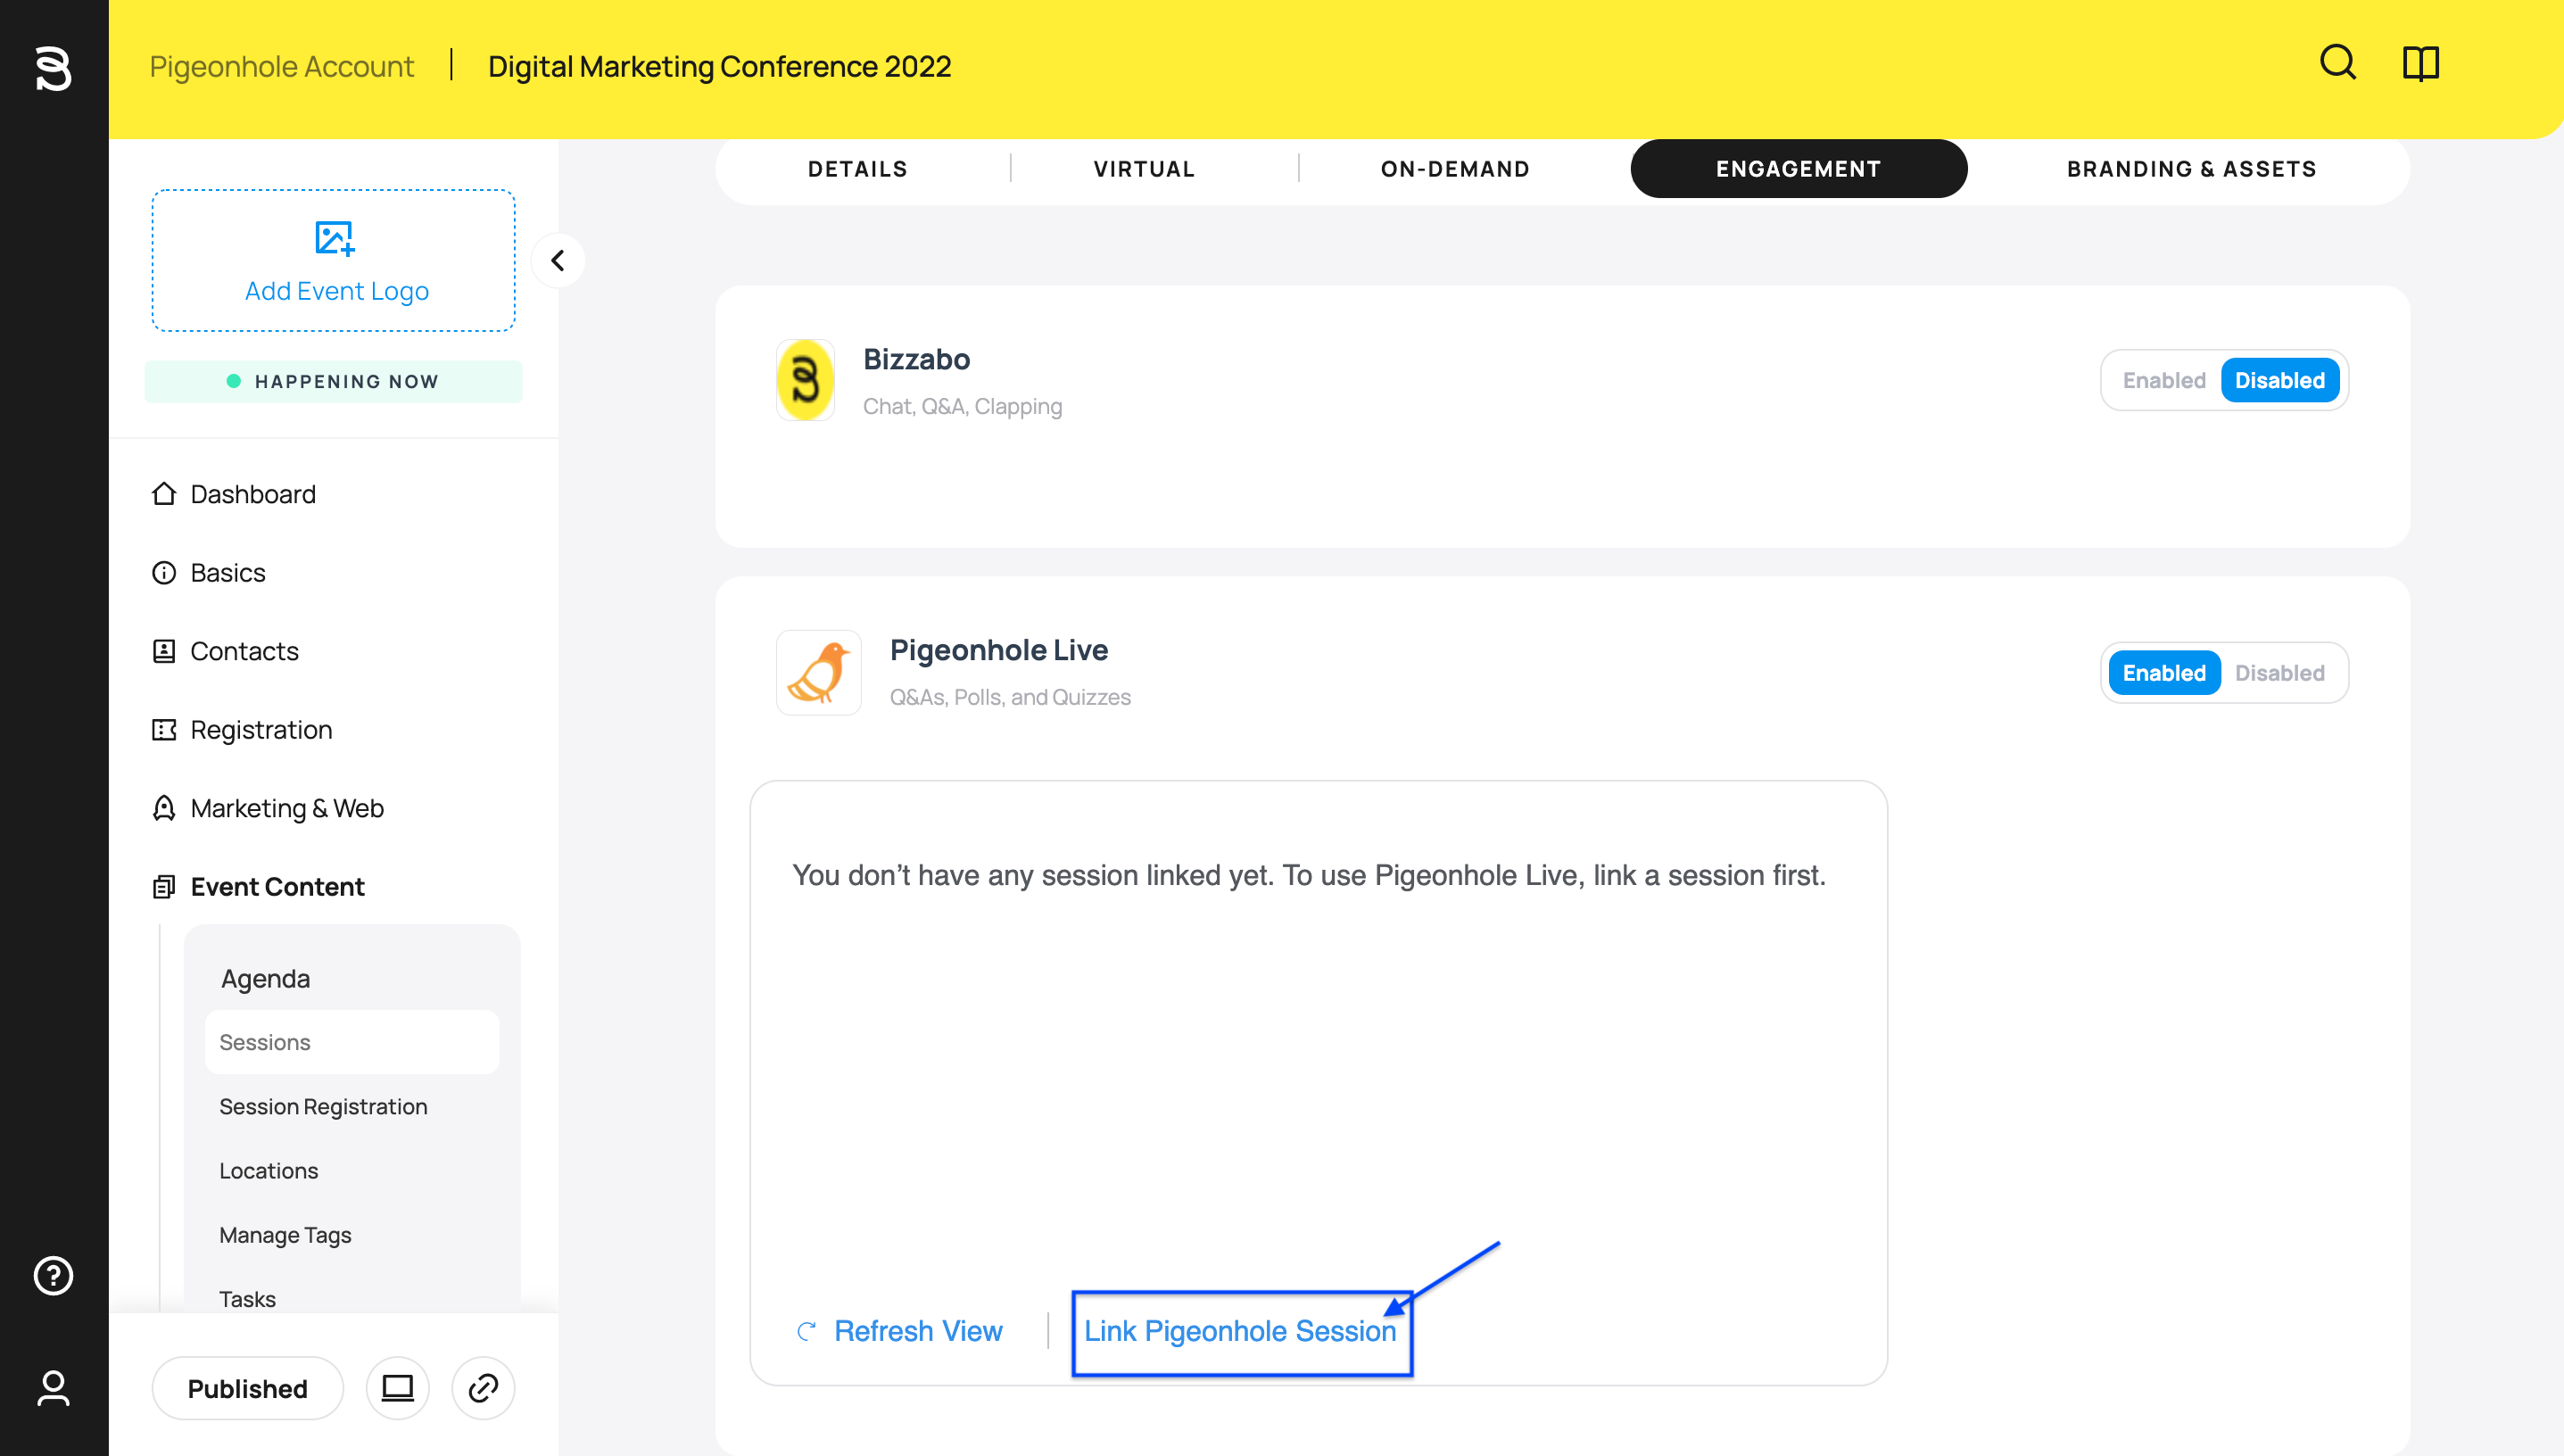The height and width of the screenshot is (1456, 2564).
Task: Click the Bizzabo logo in dark sidebar
Action: point(53,68)
